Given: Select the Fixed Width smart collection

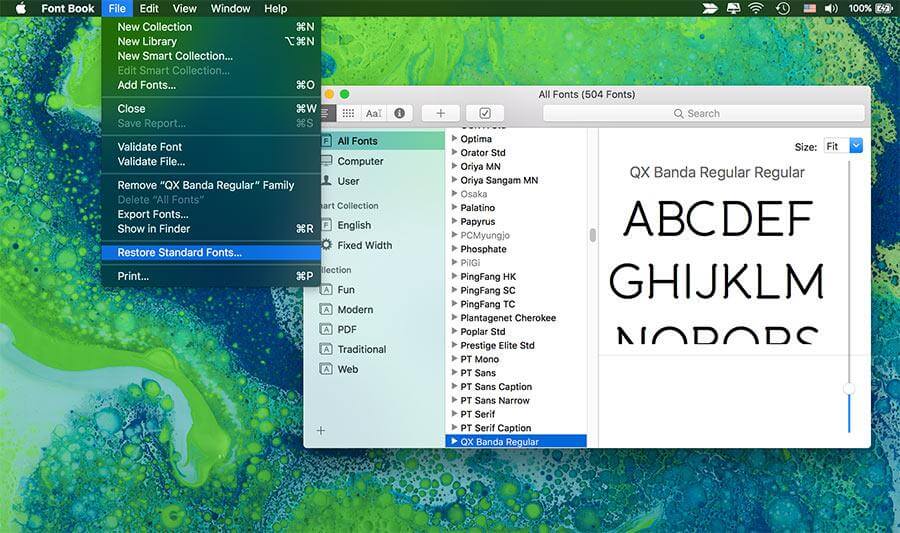Looking at the screenshot, I should (364, 245).
